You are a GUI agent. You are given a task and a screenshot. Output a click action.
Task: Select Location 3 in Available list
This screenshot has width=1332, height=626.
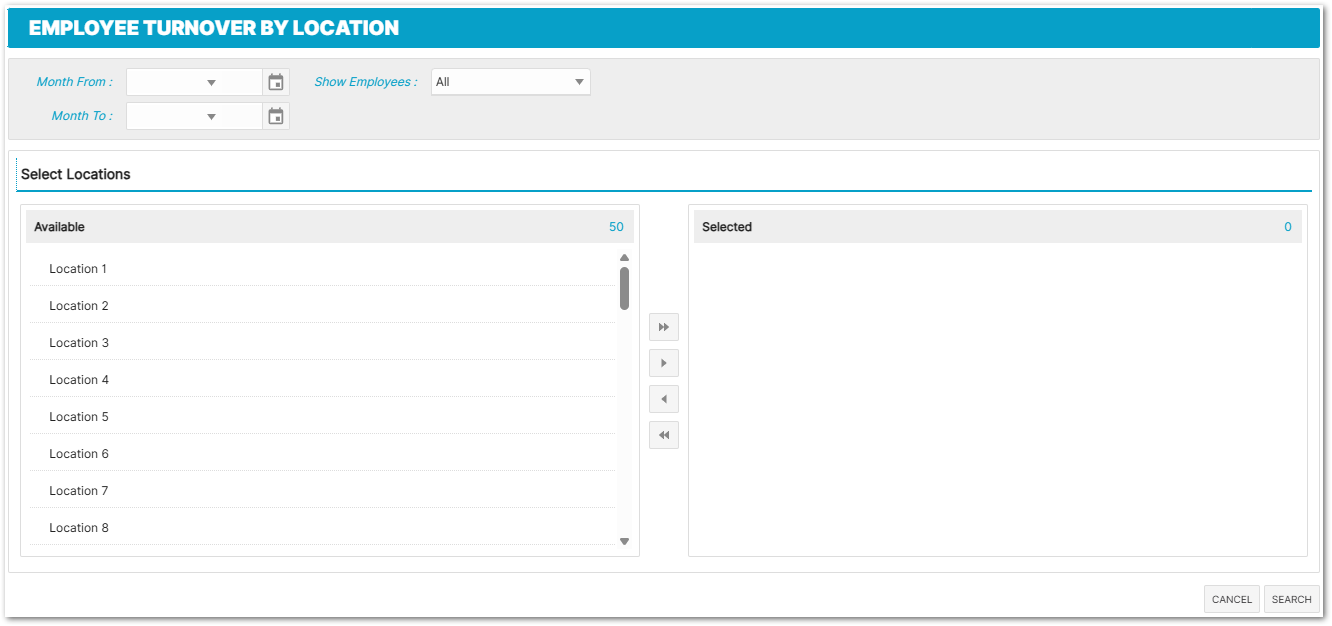coord(79,343)
